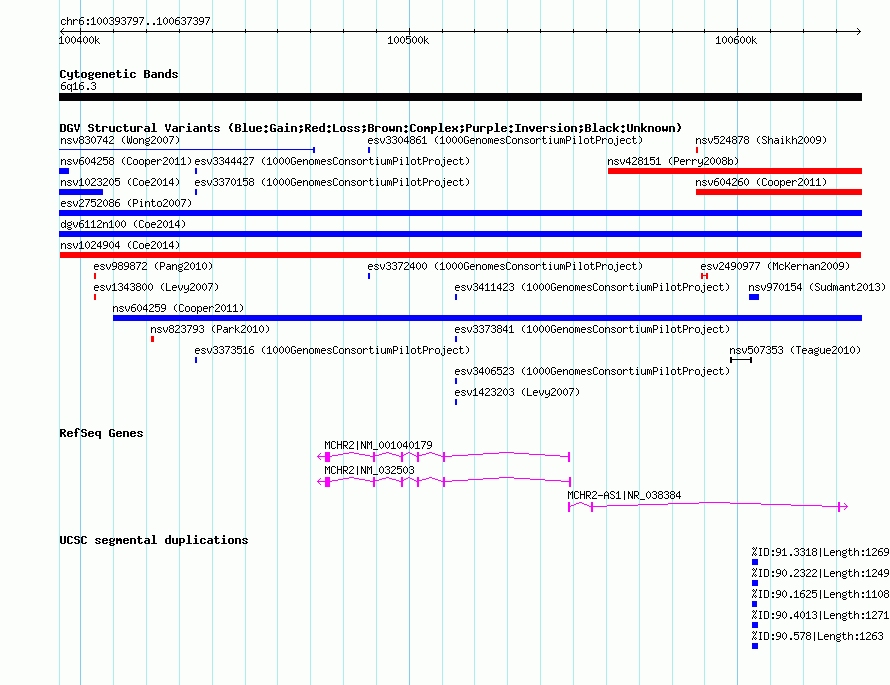This screenshot has width=890, height=685.
Task: Select segmental duplication %ID:91.3318 label
Action: [820, 552]
